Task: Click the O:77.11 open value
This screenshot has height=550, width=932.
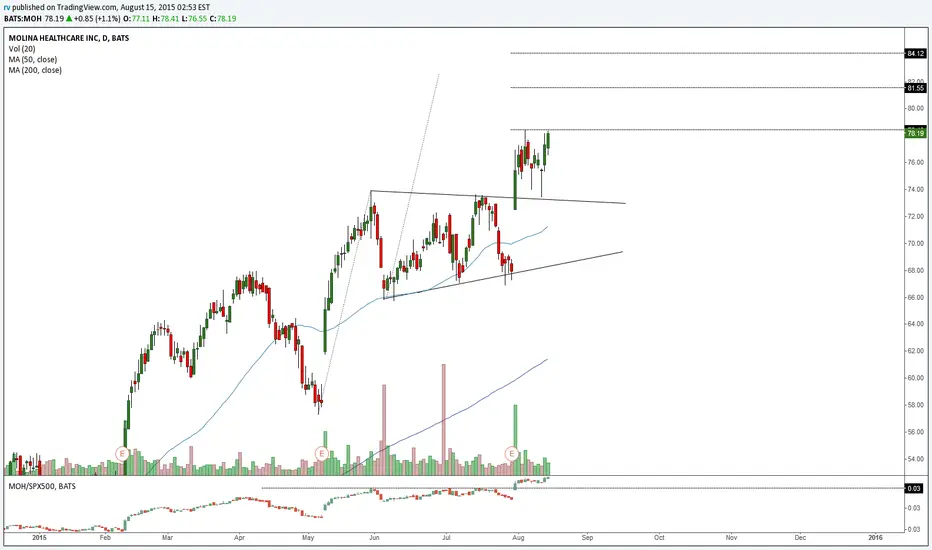Action: click(136, 18)
